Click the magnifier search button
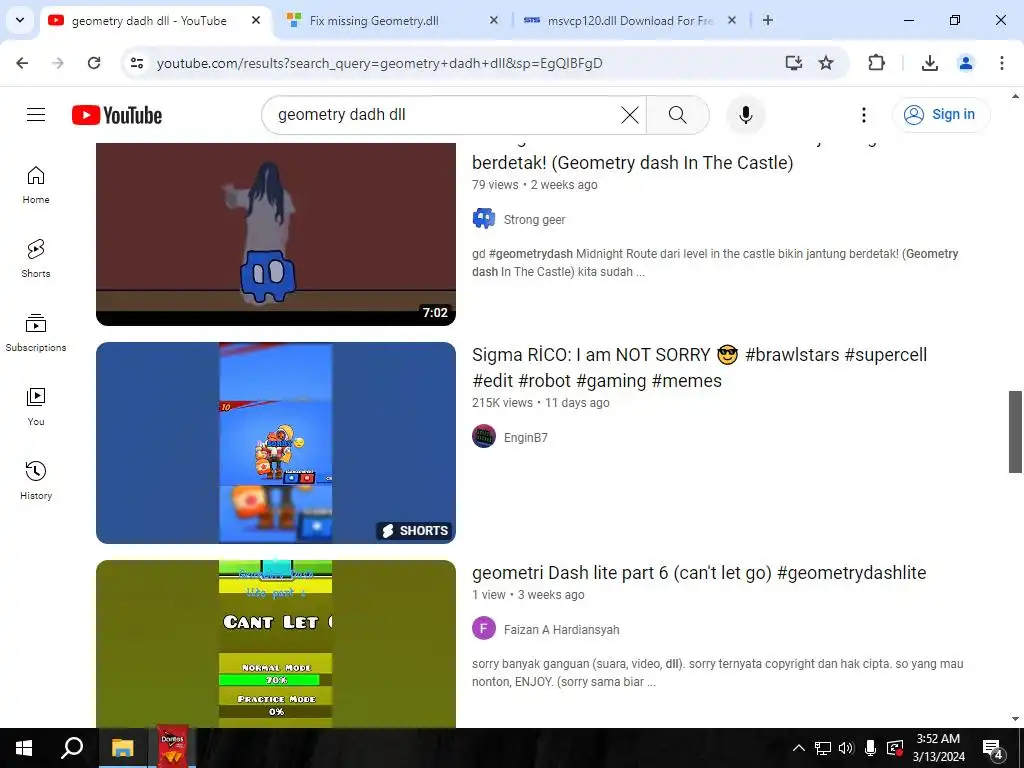The height and width of the screenshot is (768, 1024). [677, 115]
